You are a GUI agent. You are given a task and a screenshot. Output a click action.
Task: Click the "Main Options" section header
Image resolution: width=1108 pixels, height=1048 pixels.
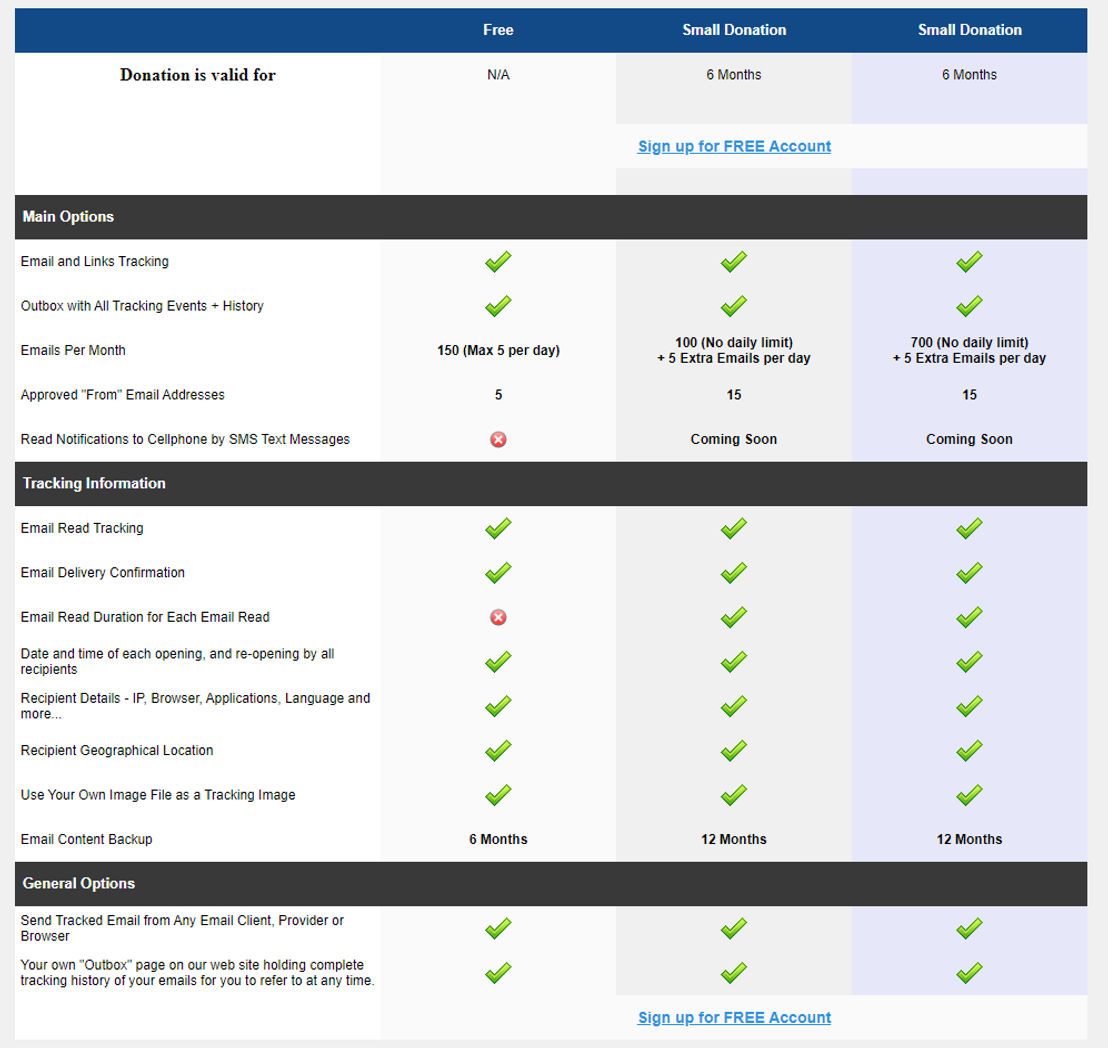pyautogui.click(x=68, y=217)
